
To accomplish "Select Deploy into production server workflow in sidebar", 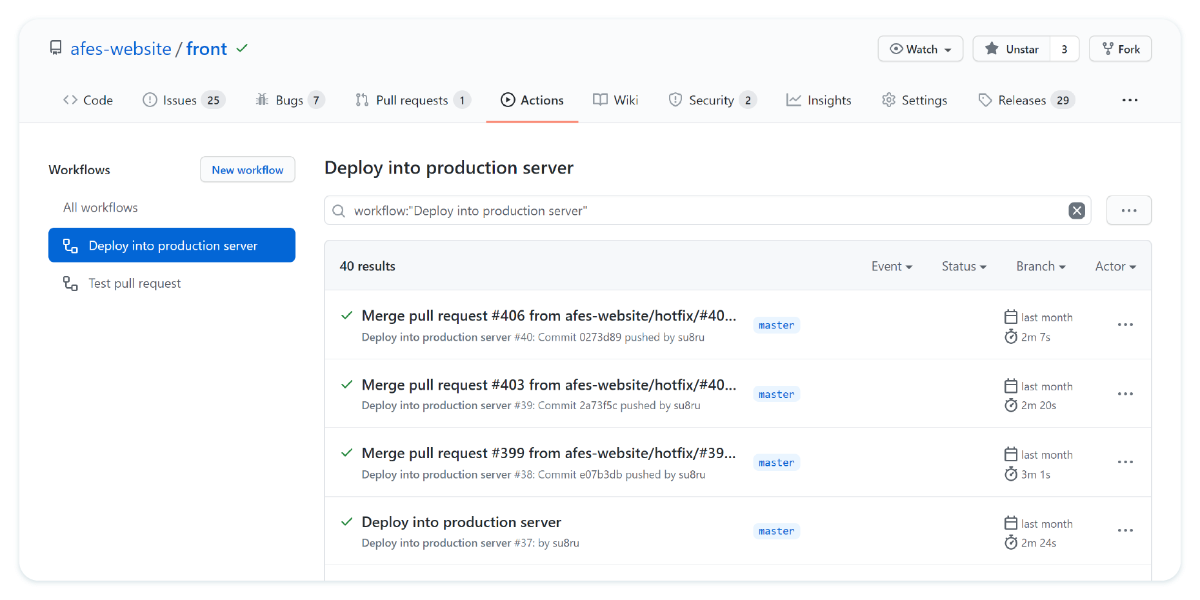I will tap(172, 245).
